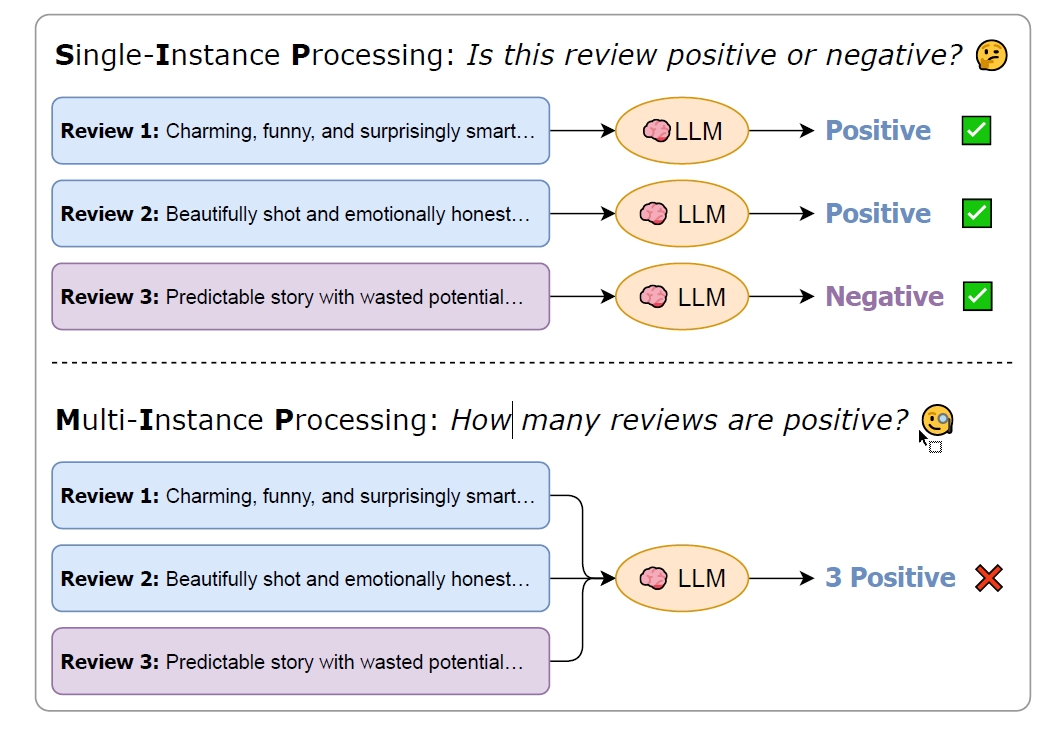The image size is (1062, 735).
Task: Click the monocle face emoji in the Multi-Instance heading
Action: click(937, 420)
